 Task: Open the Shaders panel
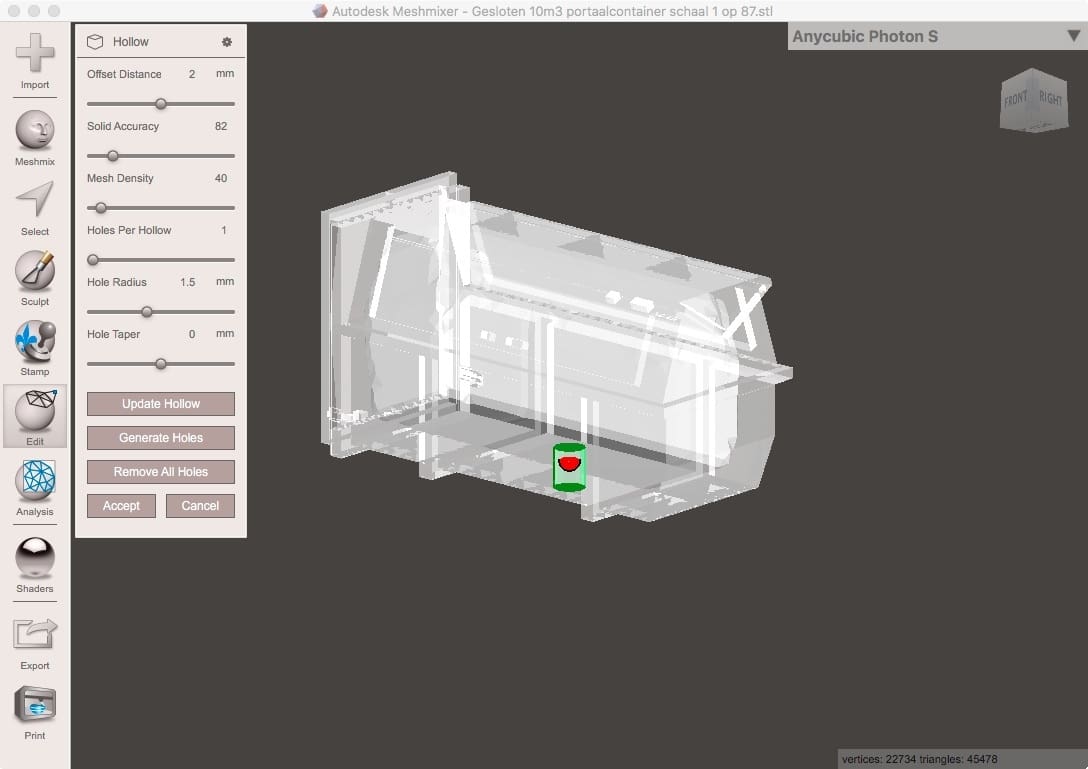click(x=35, y=565)
